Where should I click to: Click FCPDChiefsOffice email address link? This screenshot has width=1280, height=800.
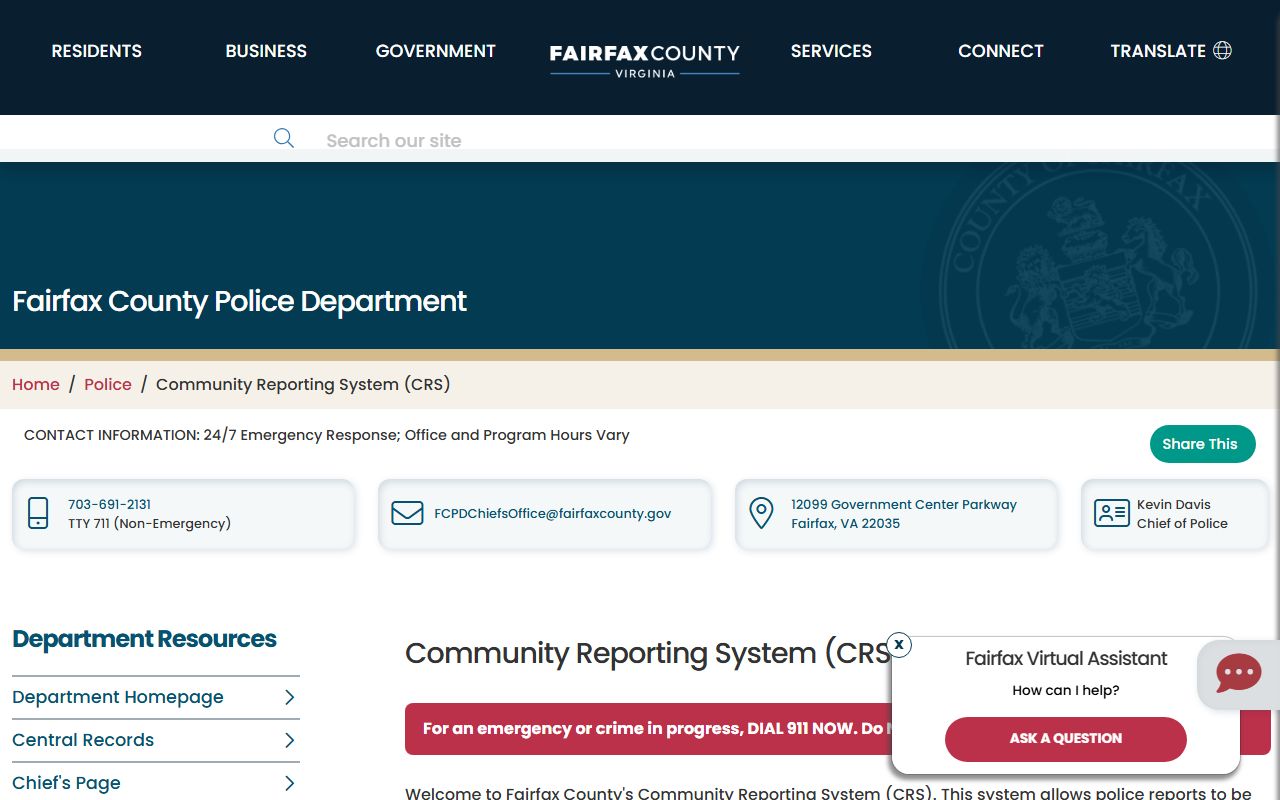click(x=553, y=513)
